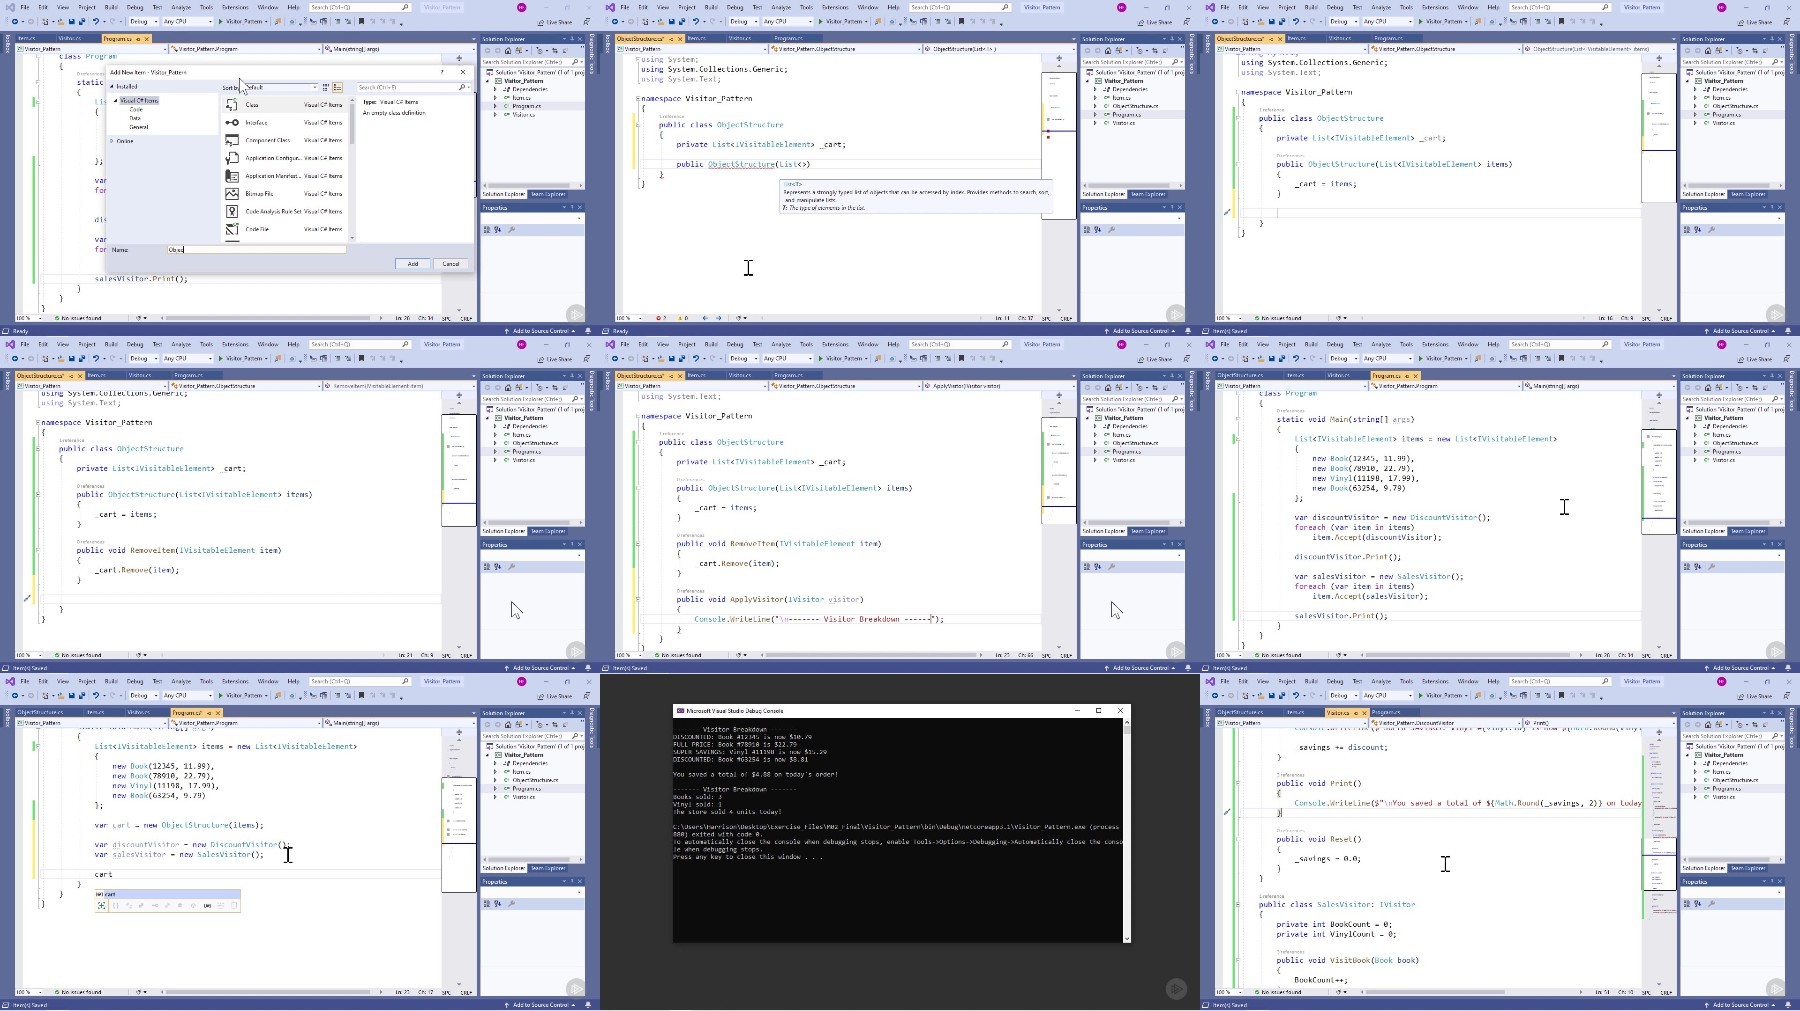Collapse the Installed templates section
The height and width of the screenshot is (1011, 1800).
click(x=112, y=86)
